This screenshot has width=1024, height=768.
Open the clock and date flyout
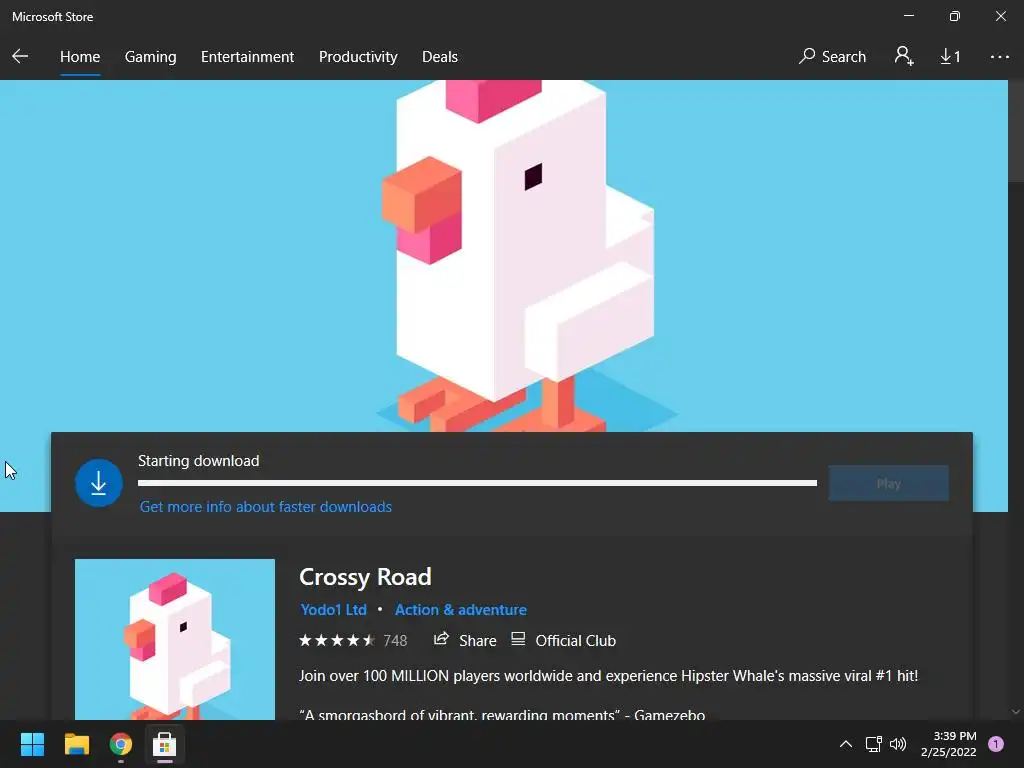point(948,744)
